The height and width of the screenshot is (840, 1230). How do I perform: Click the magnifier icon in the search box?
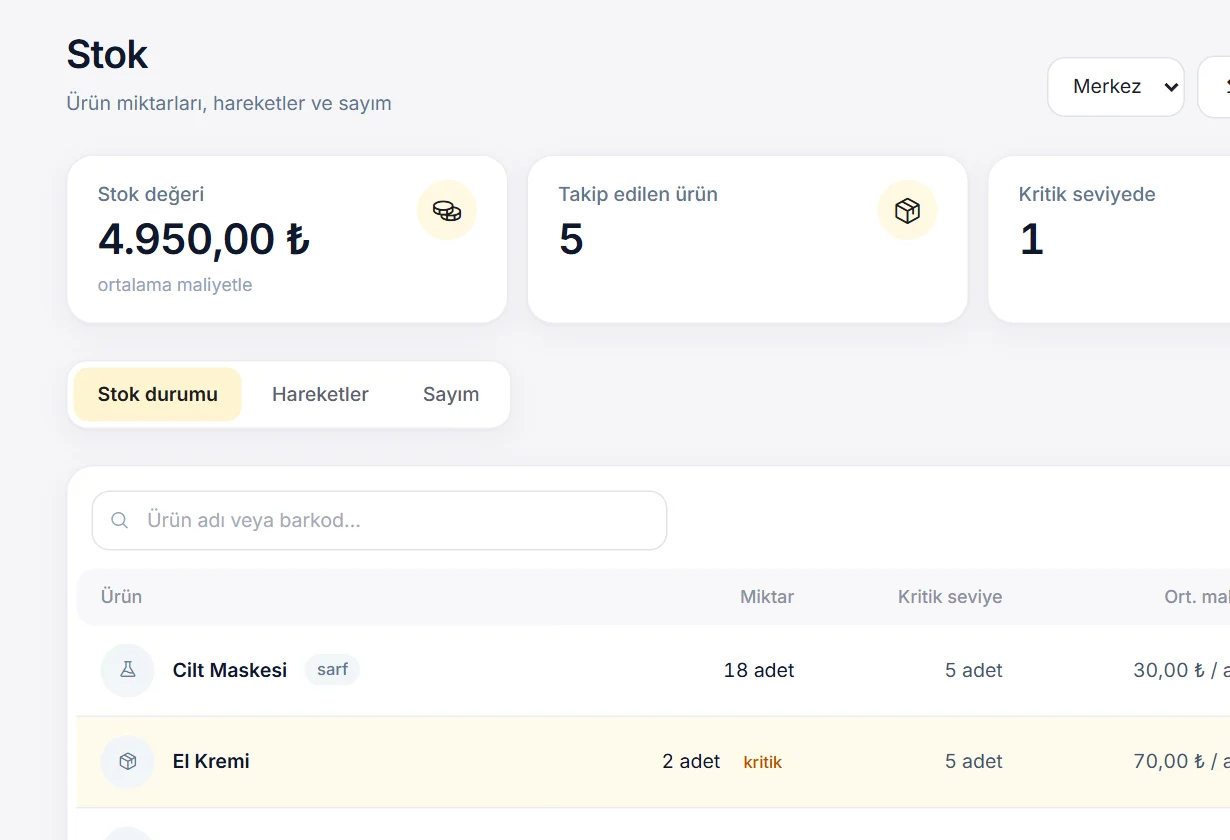point(120,520)
